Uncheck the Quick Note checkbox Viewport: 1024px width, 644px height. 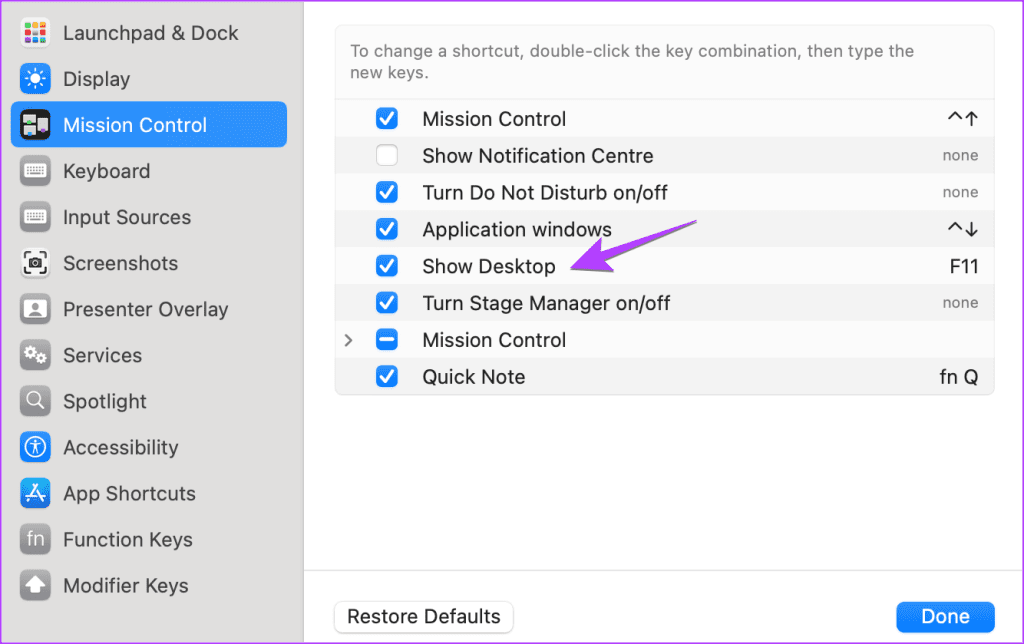(x=387, y=376)
